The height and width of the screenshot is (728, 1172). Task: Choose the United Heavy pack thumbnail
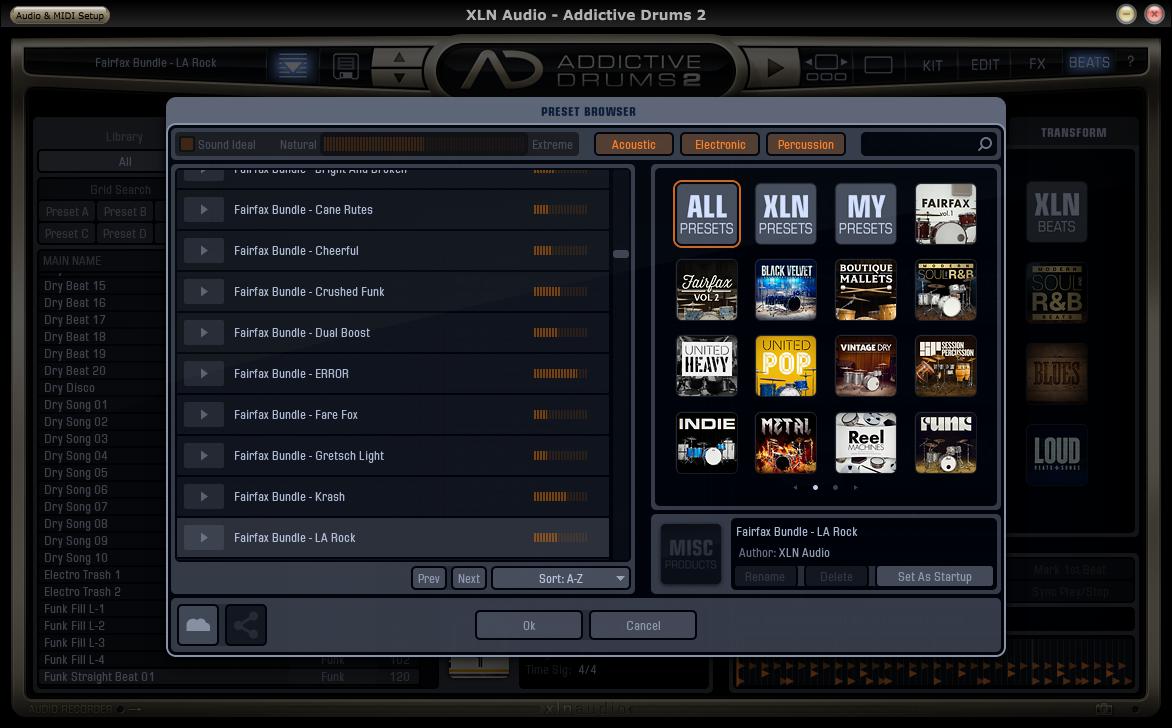point(706,366)
